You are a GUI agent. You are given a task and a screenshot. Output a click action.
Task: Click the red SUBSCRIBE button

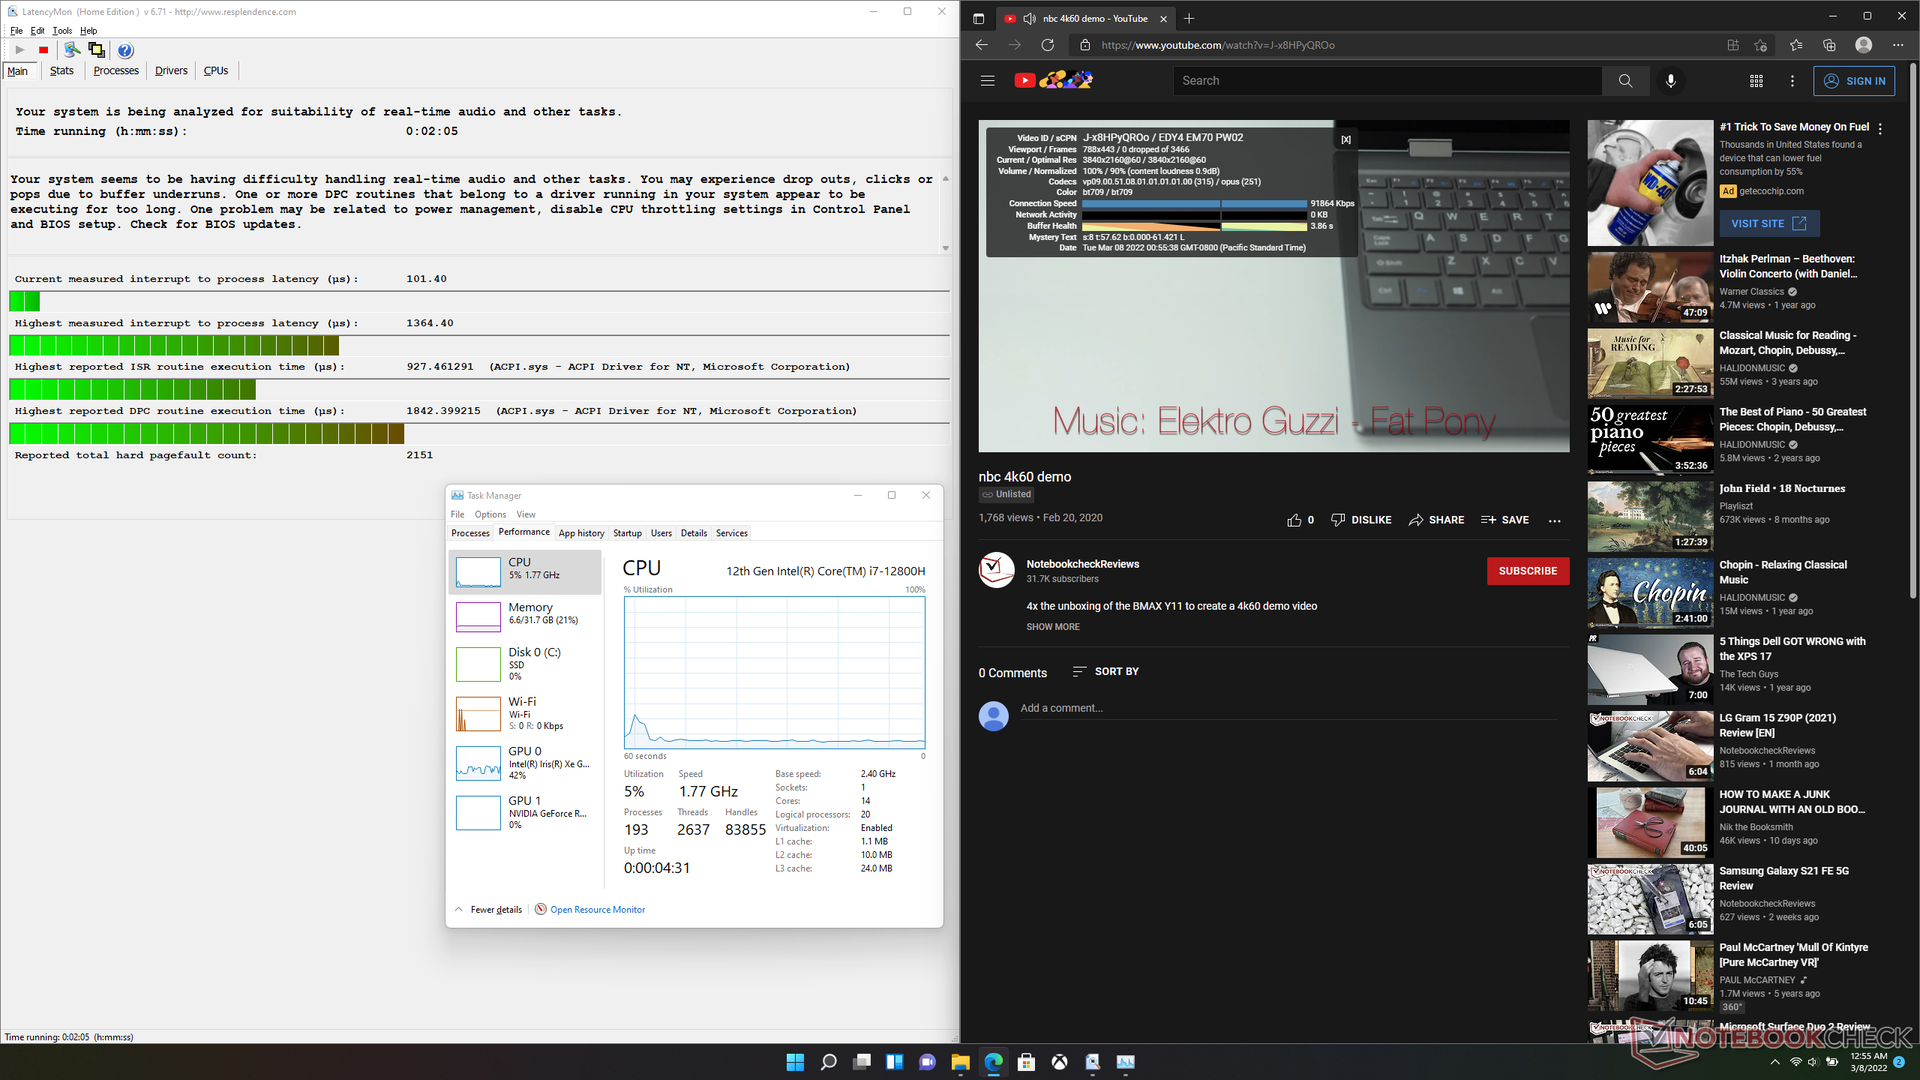pos(1527,571)
